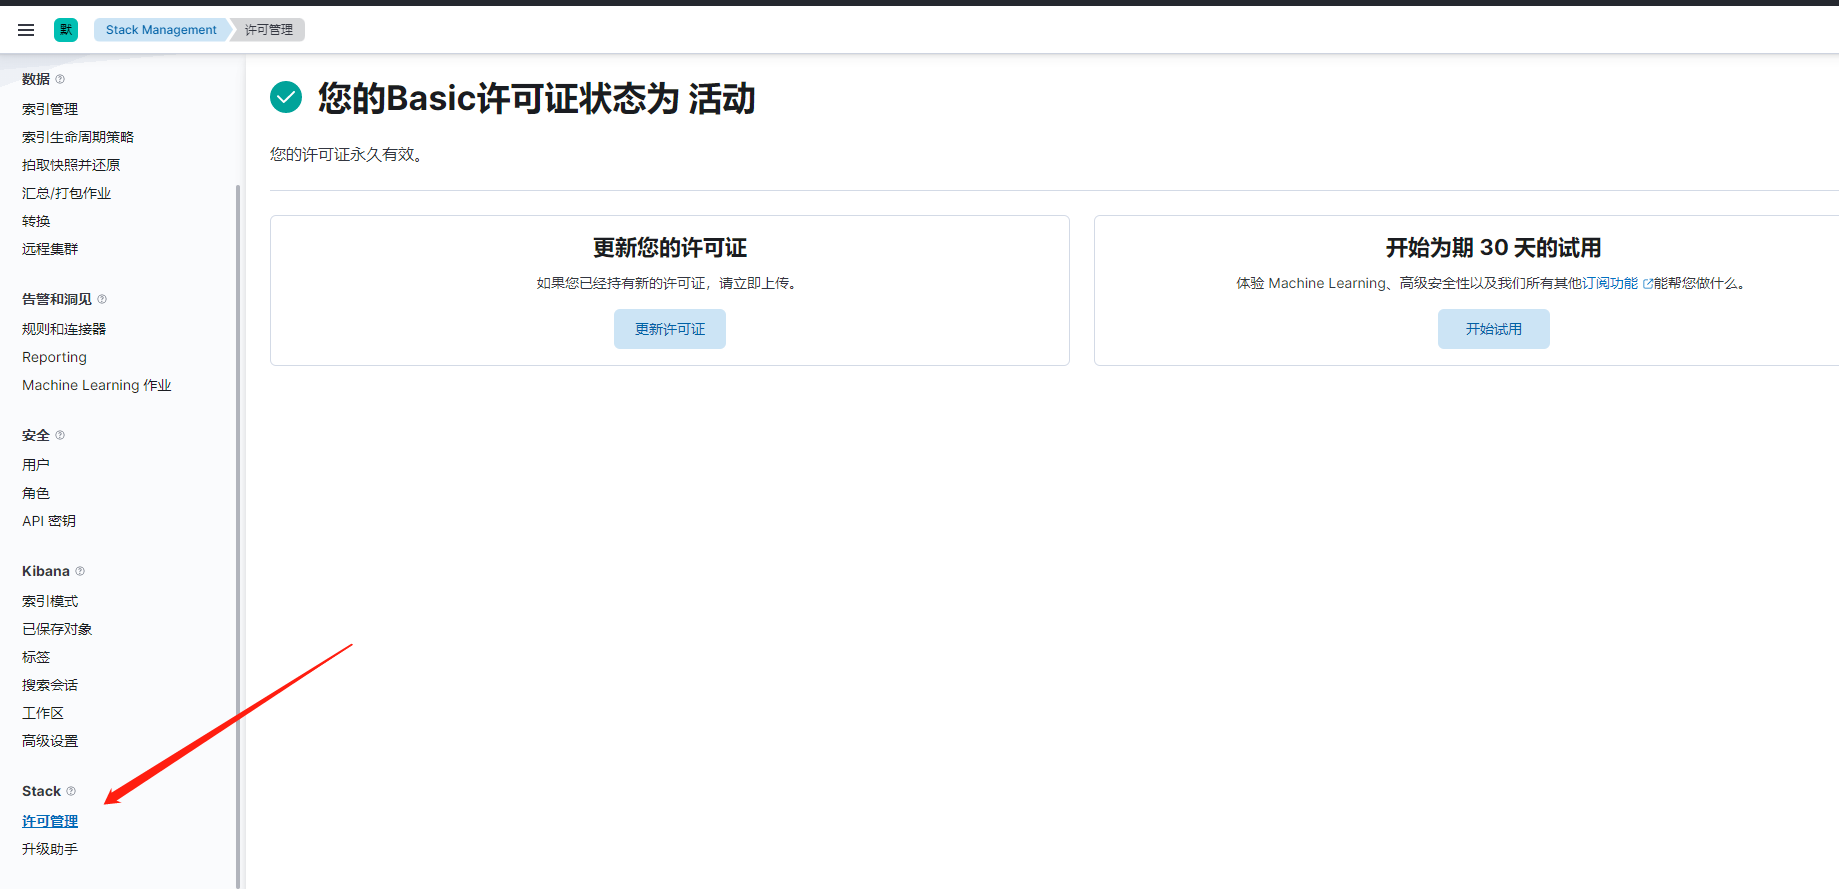Open 汇总/打包作业 in sidebar

[67, 193]
